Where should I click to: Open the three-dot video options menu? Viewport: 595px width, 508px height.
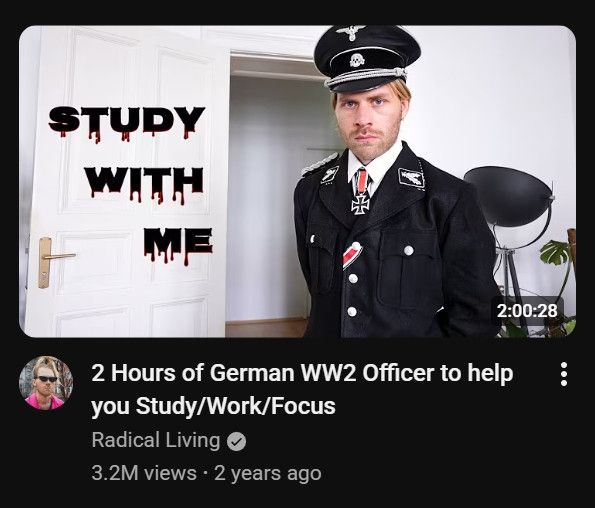pyautogui.click(x=564, y=374)
